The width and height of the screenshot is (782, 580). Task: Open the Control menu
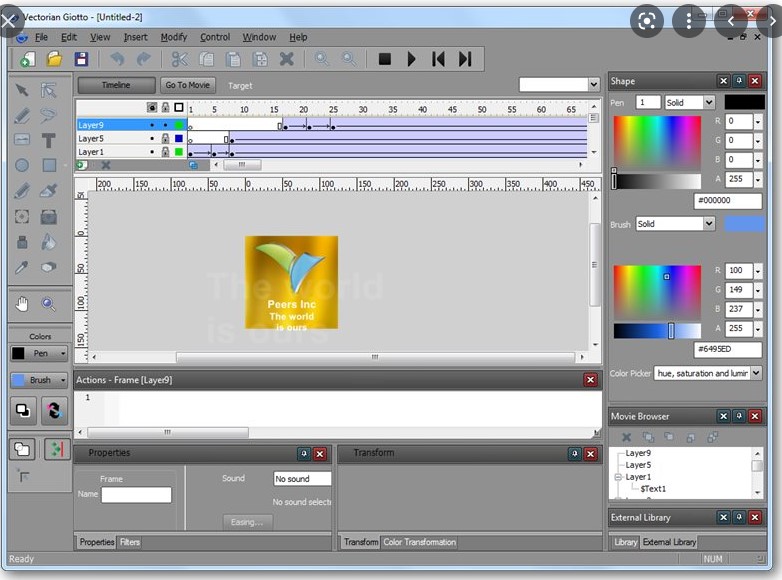pyautogui.click(x=215, y=37)
